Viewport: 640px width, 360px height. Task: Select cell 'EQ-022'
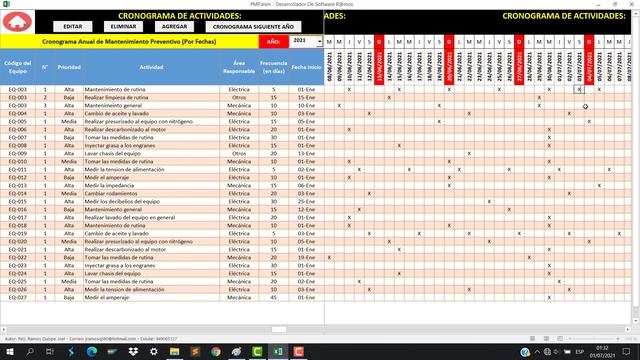(x=18, y=258)
